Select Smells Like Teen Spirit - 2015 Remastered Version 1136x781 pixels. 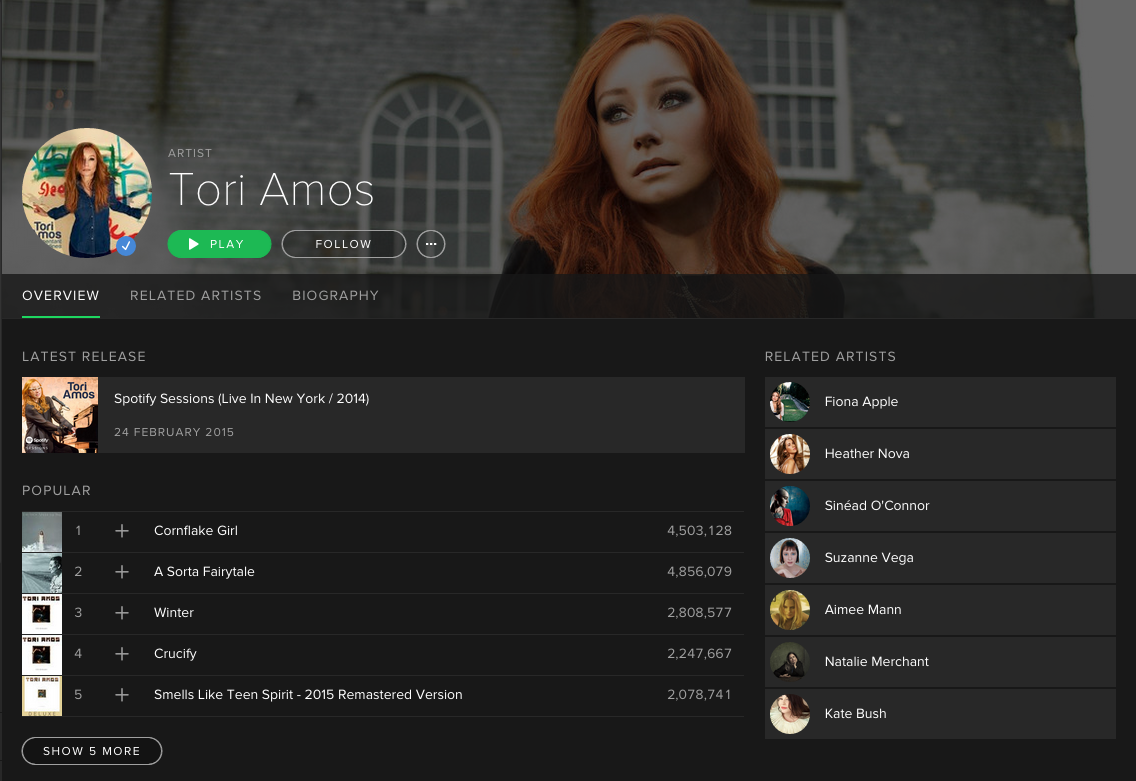pyautogui.click(x=308, y=694)
